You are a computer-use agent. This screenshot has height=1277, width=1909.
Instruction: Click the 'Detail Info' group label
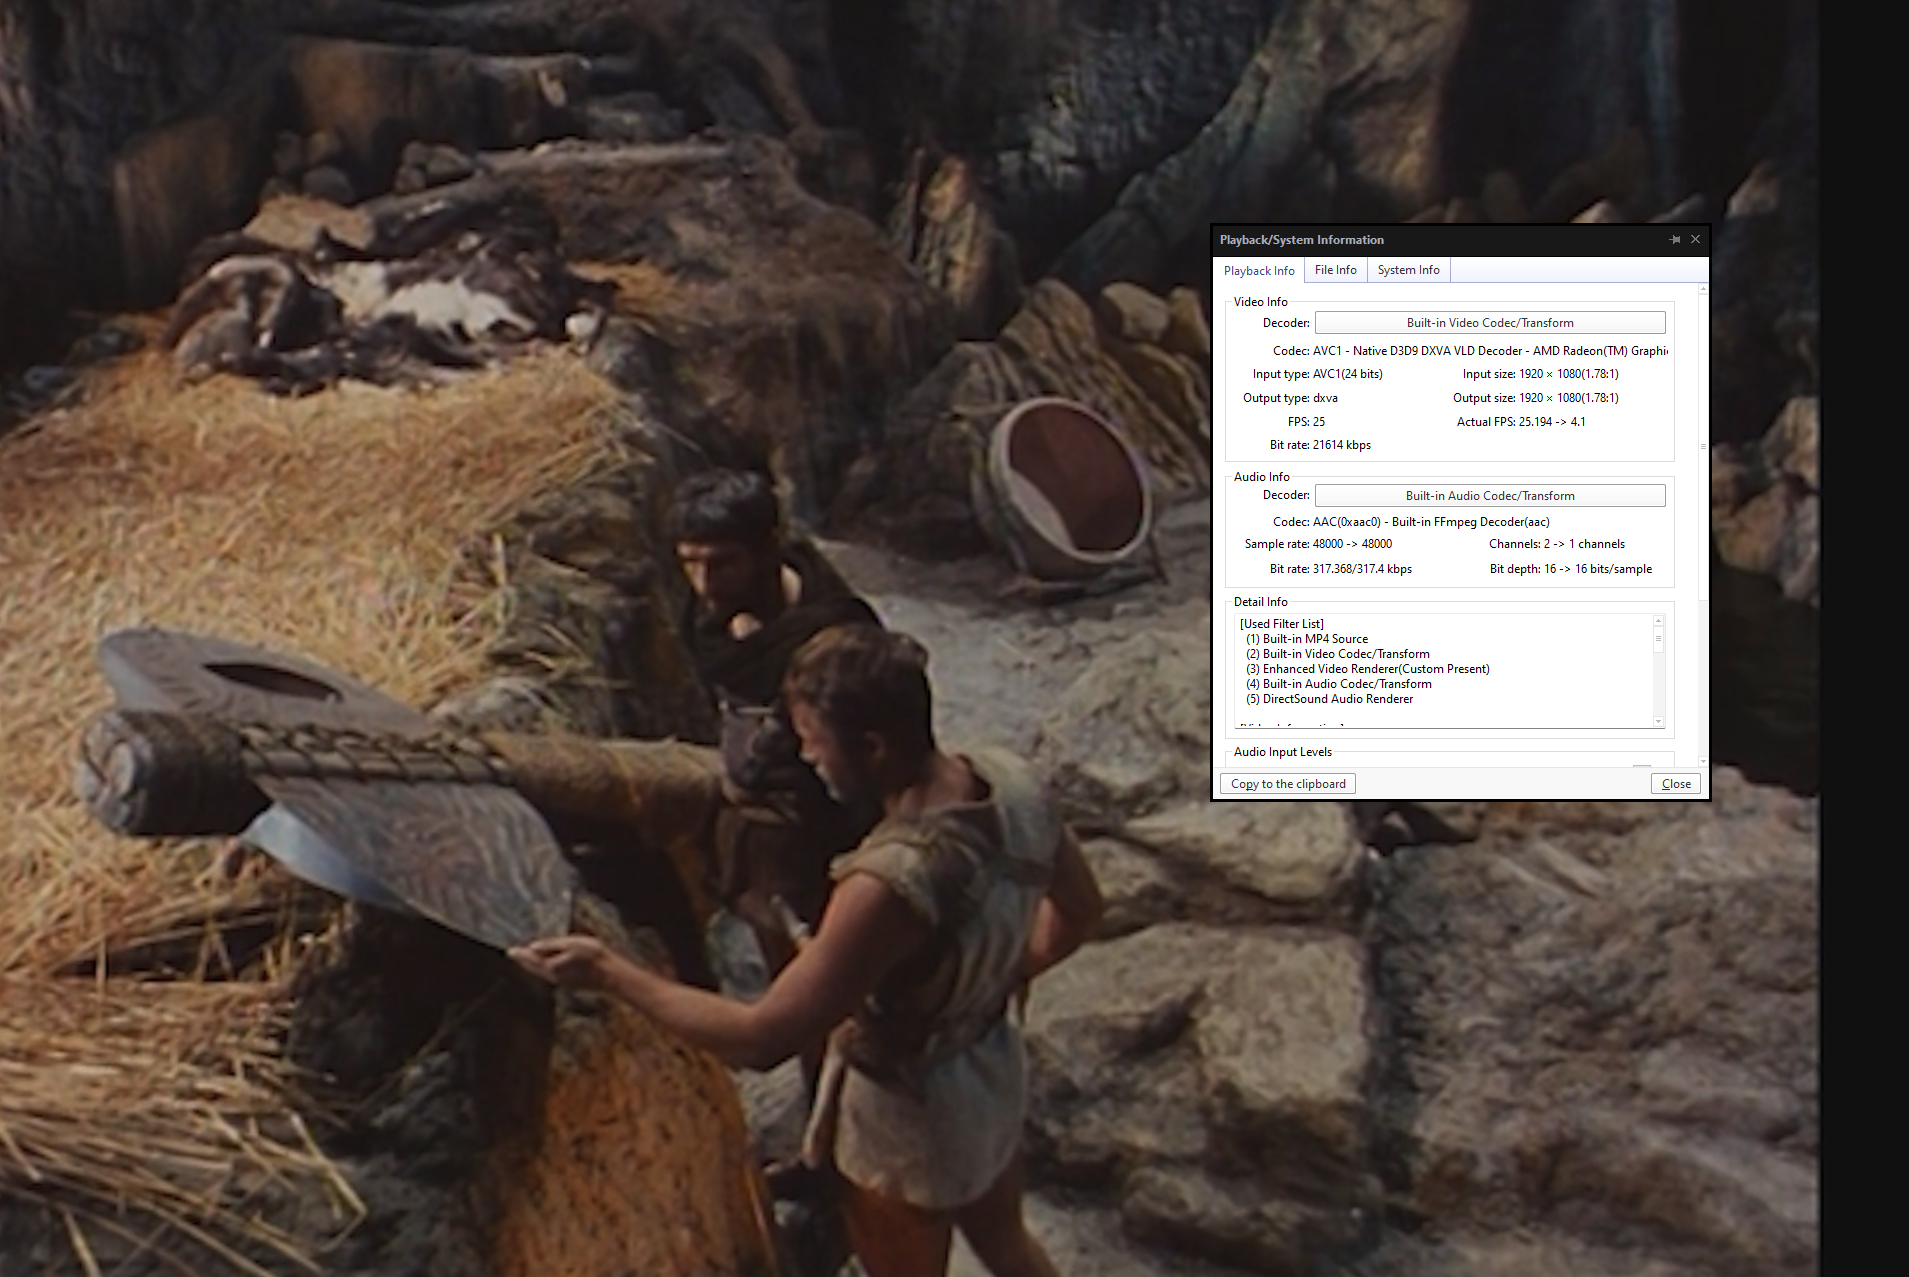click(x=1260, y=602)
